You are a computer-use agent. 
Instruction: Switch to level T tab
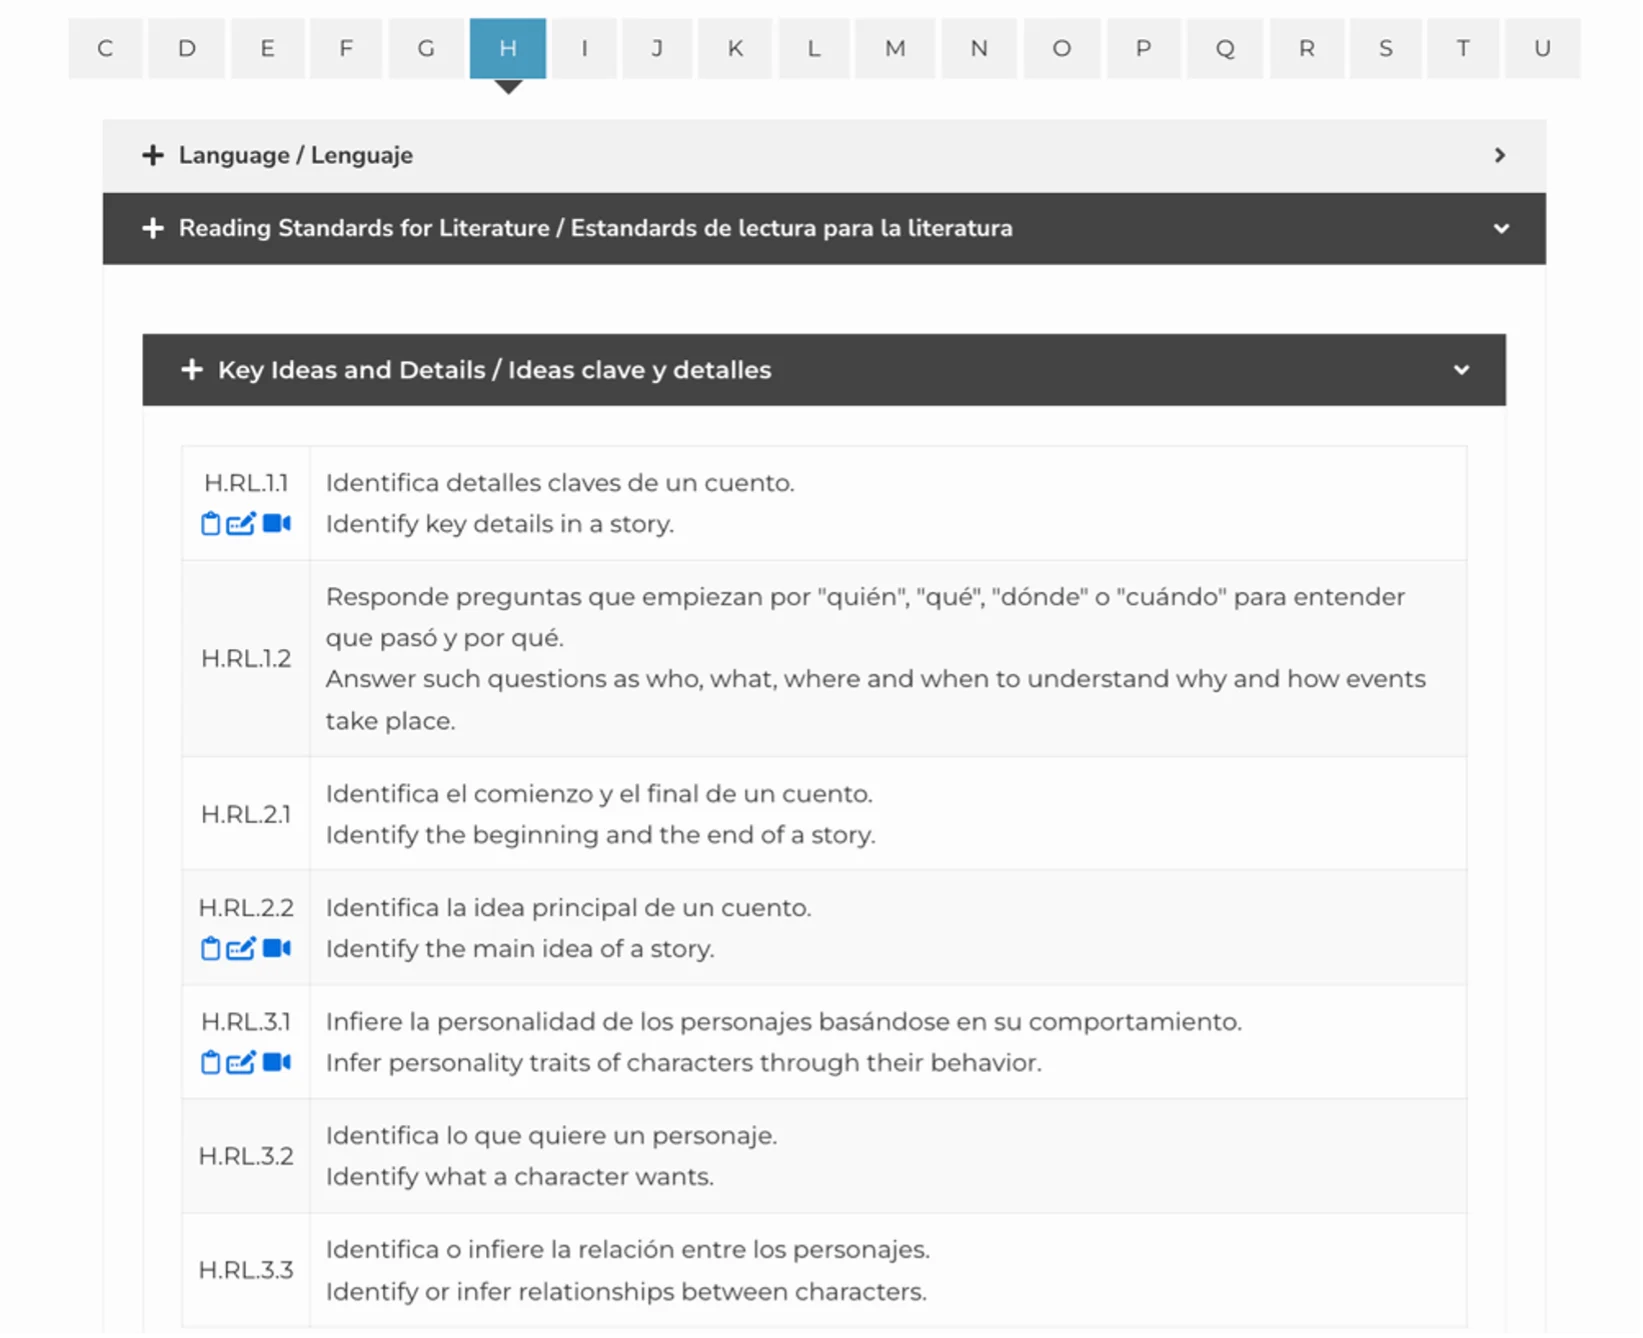[x=1463, y=48]
